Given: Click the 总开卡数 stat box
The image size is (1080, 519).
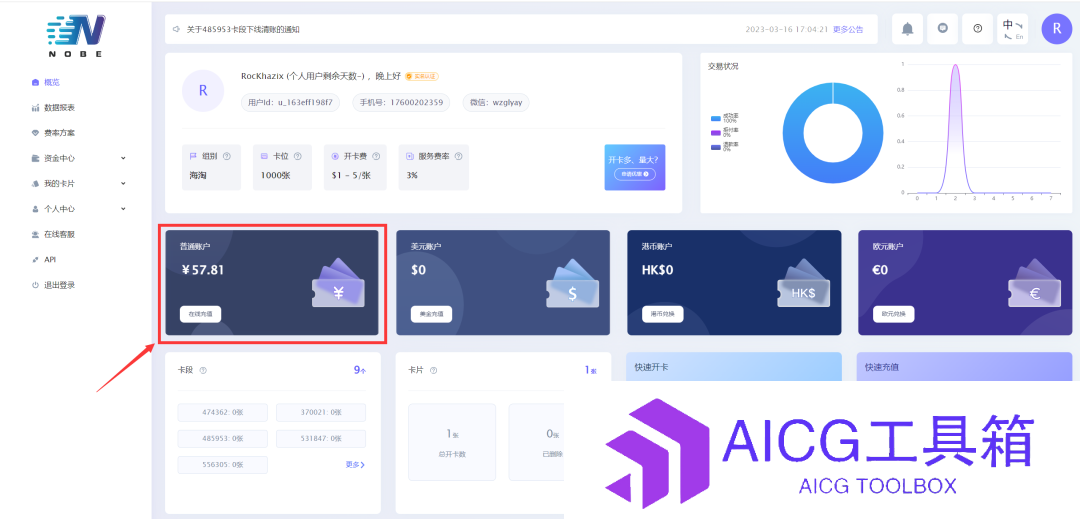Looking at the screenshot, I should pos(452,442).
